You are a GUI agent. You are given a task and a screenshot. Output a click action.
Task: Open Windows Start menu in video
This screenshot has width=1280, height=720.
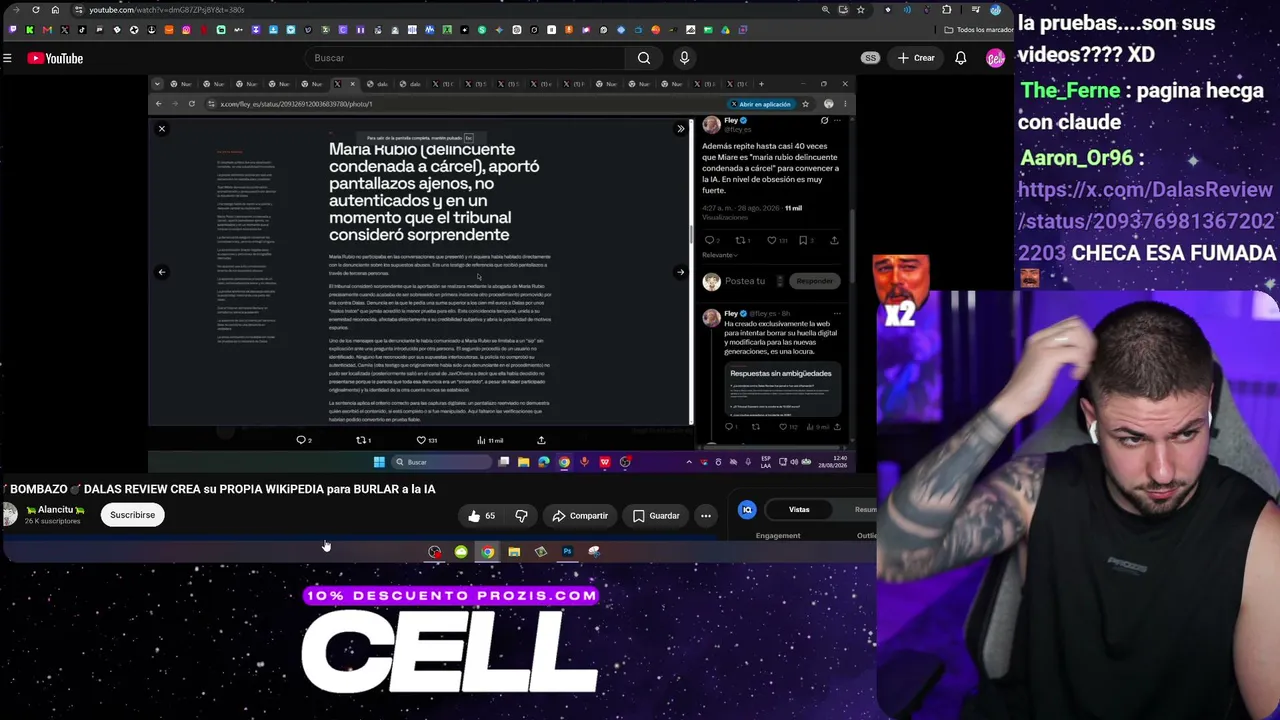point(379,462)
